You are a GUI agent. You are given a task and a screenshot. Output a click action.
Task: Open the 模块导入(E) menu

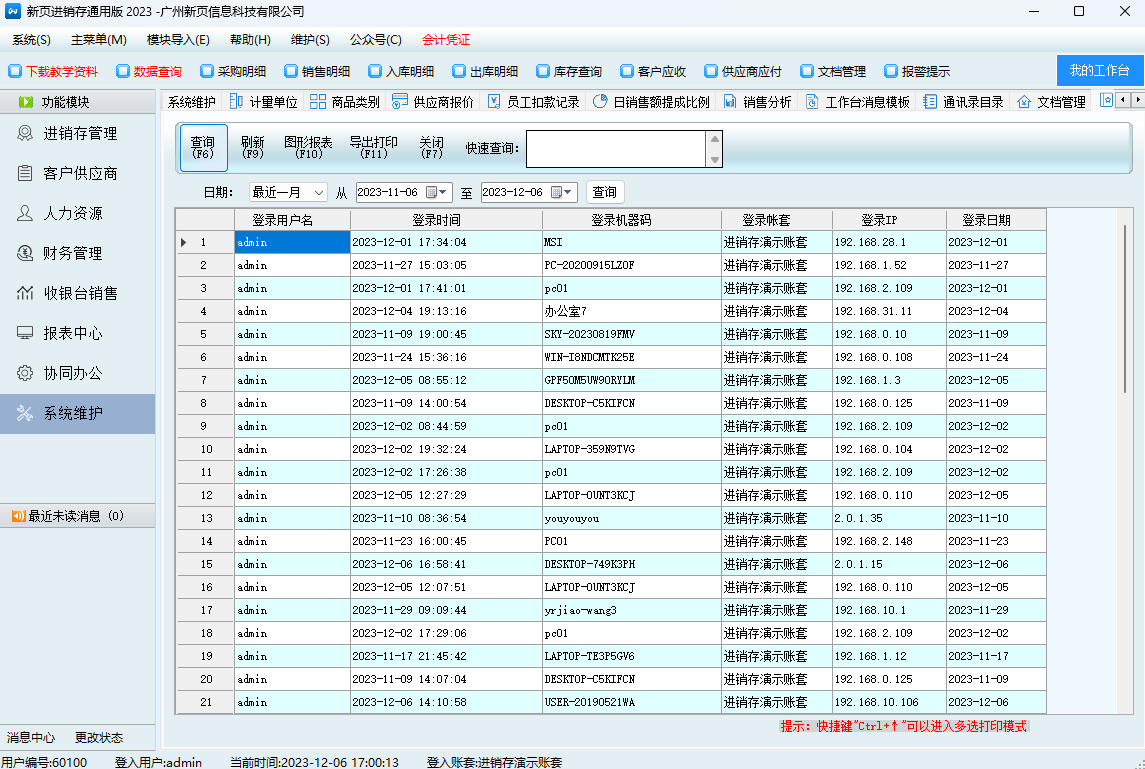coord(178,39)
